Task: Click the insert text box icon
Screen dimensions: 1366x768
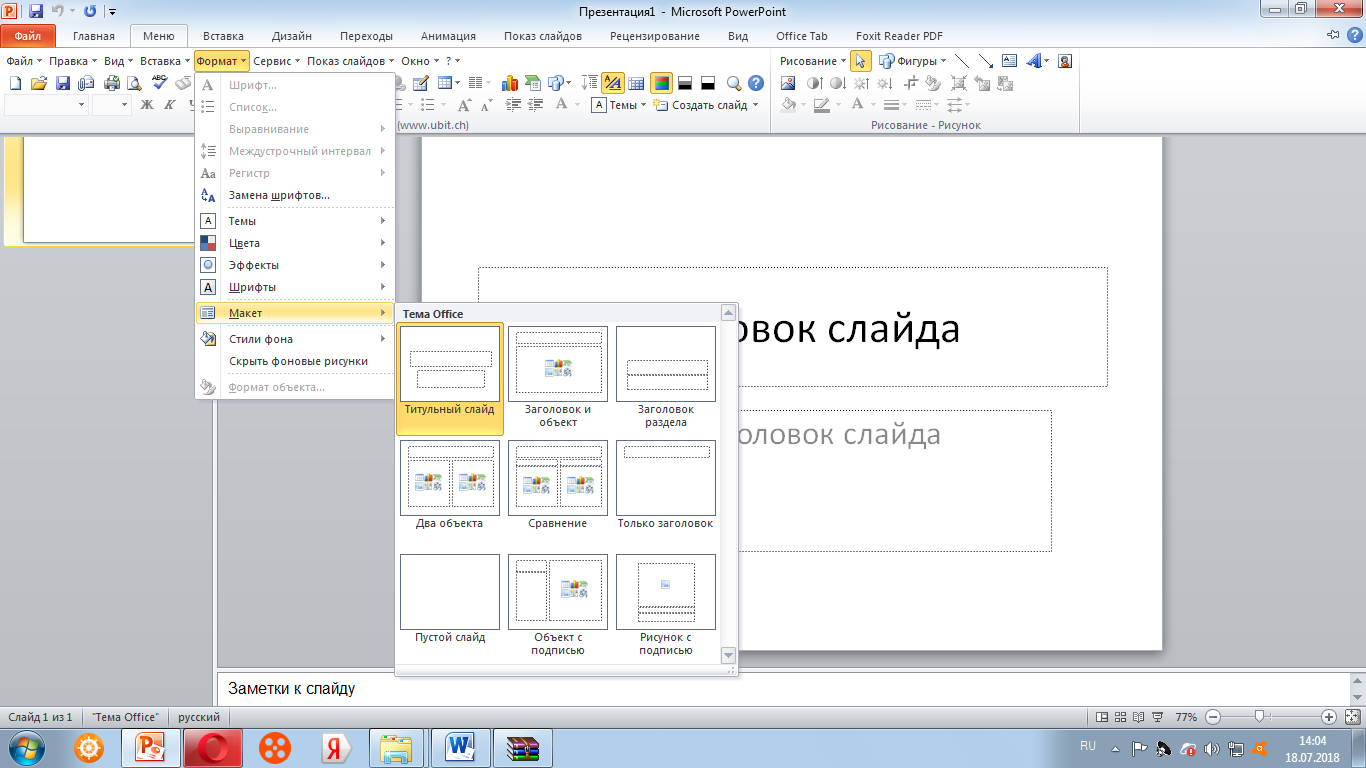Action: (1009, 61)
